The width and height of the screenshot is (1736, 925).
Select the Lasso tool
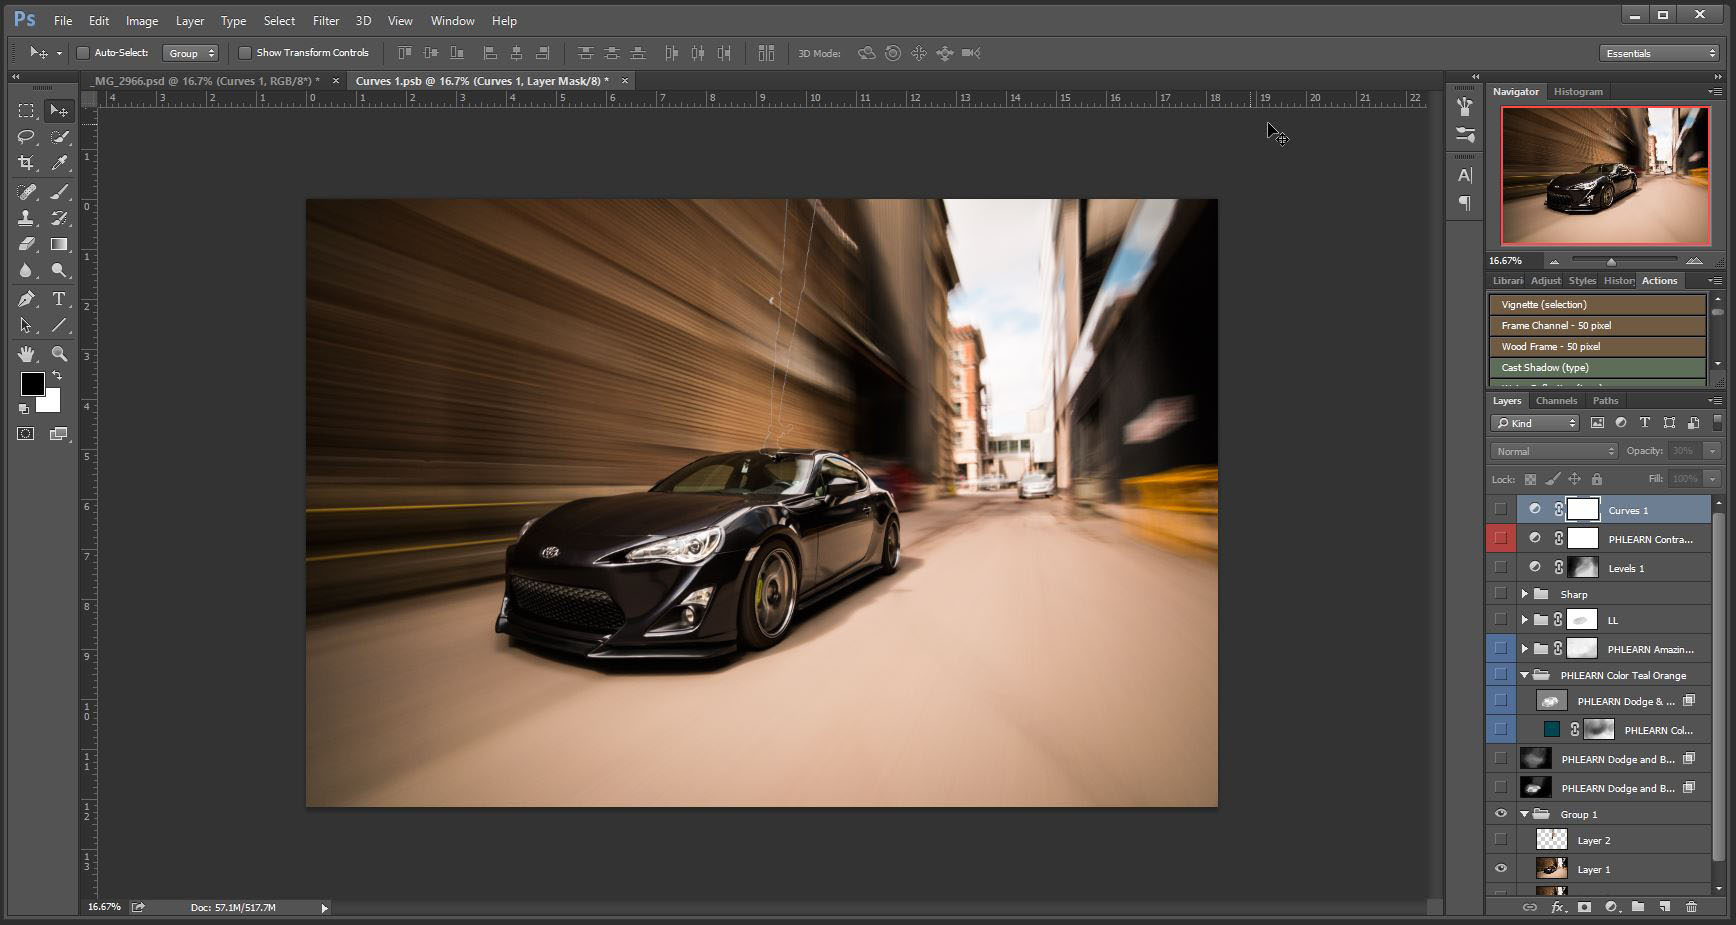pyautogui.click(x=27, y=137)
